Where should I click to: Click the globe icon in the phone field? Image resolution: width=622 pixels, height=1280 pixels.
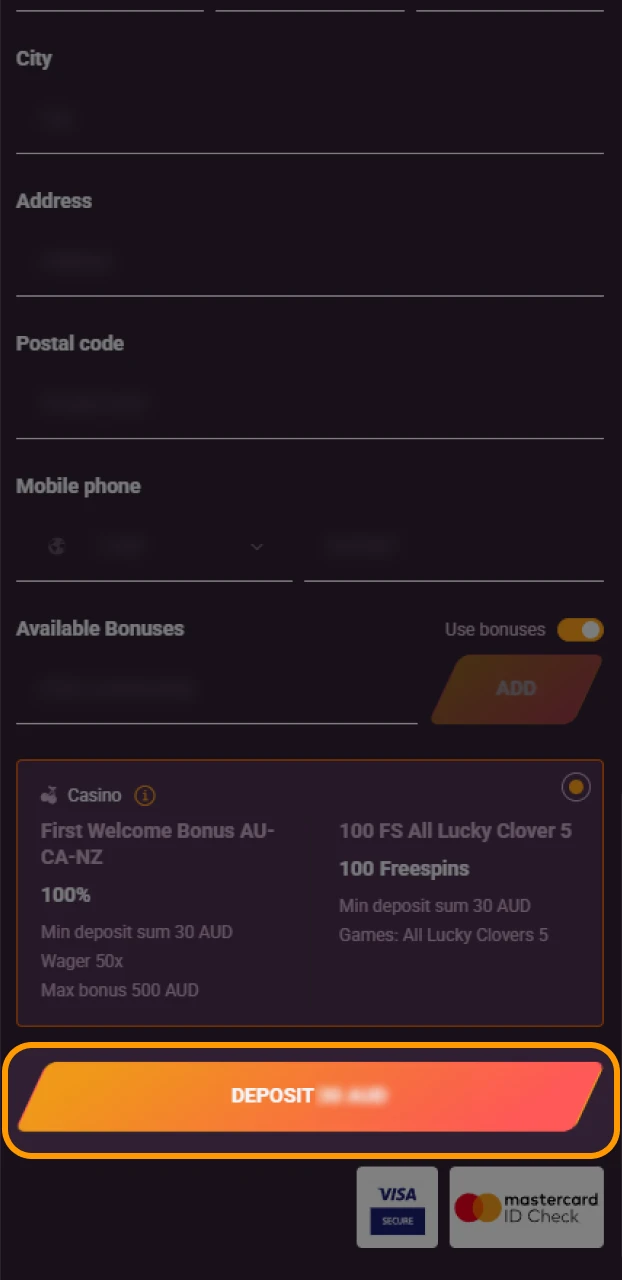coord(57,546)
